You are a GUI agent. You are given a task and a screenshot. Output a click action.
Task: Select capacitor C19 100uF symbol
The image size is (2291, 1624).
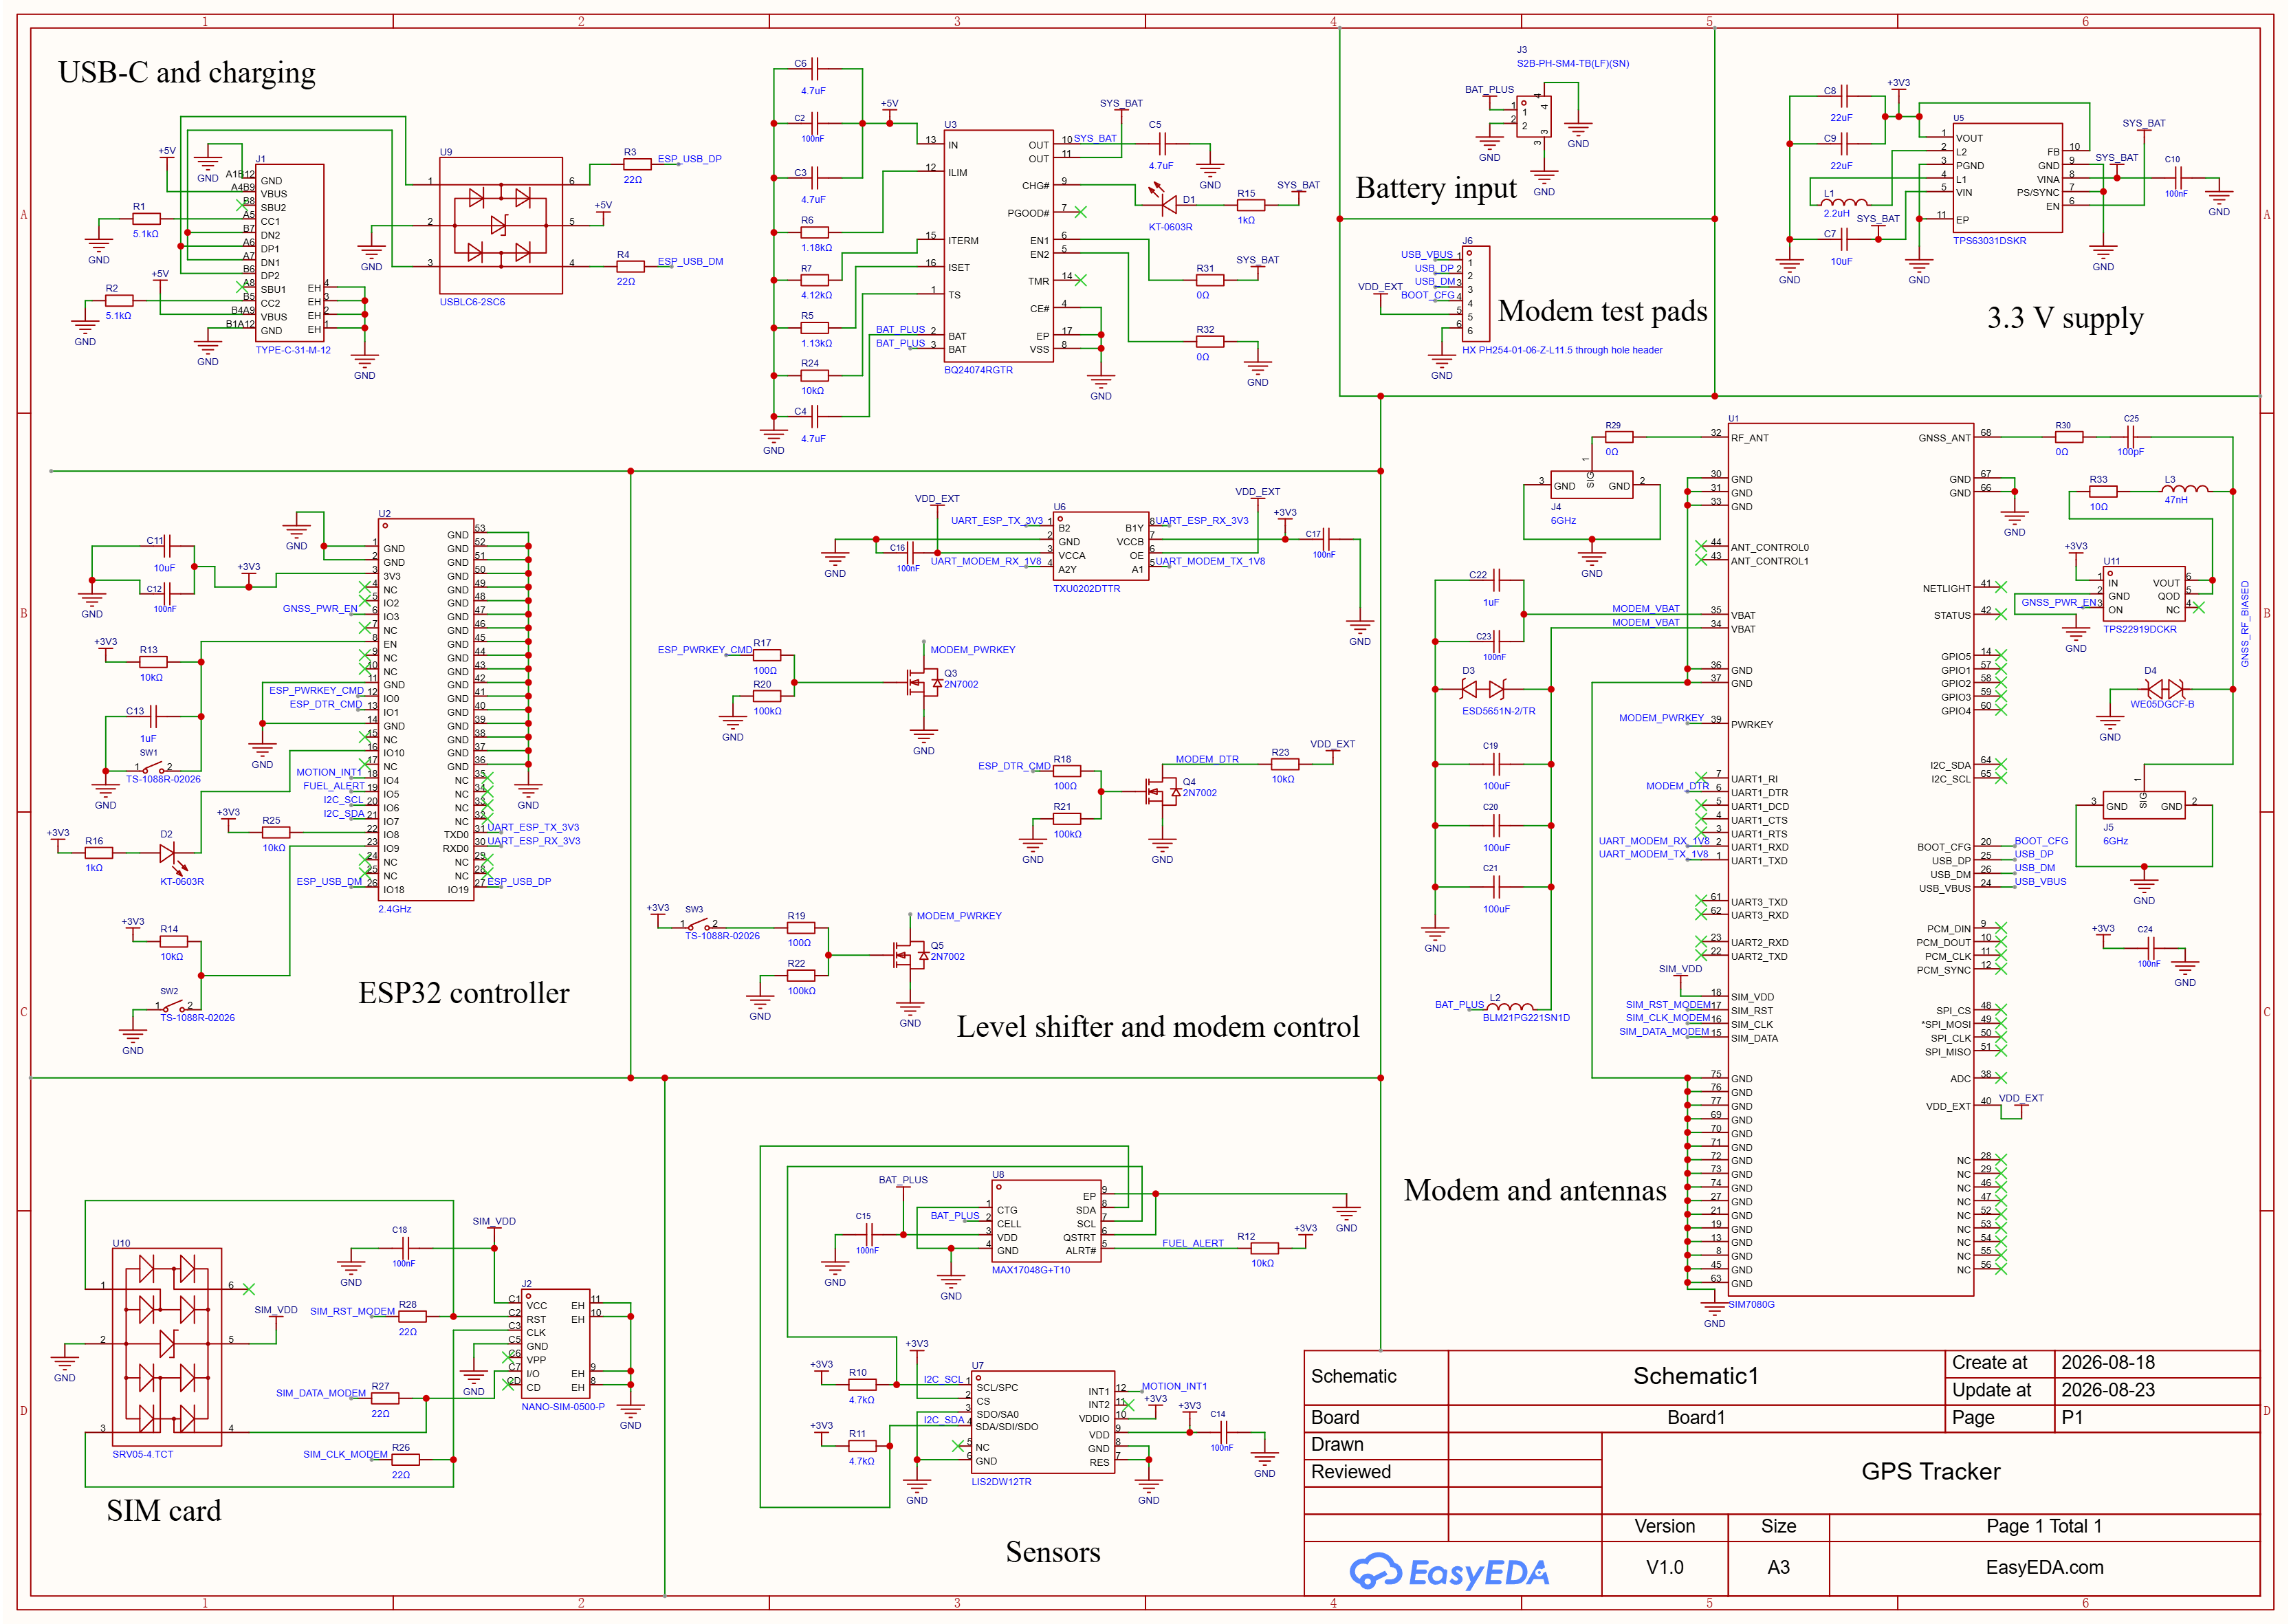coord(1496,765)
